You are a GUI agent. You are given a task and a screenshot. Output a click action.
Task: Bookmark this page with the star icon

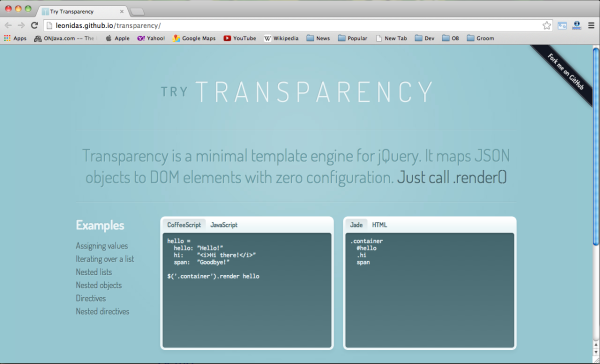click(x=546, y=26)
